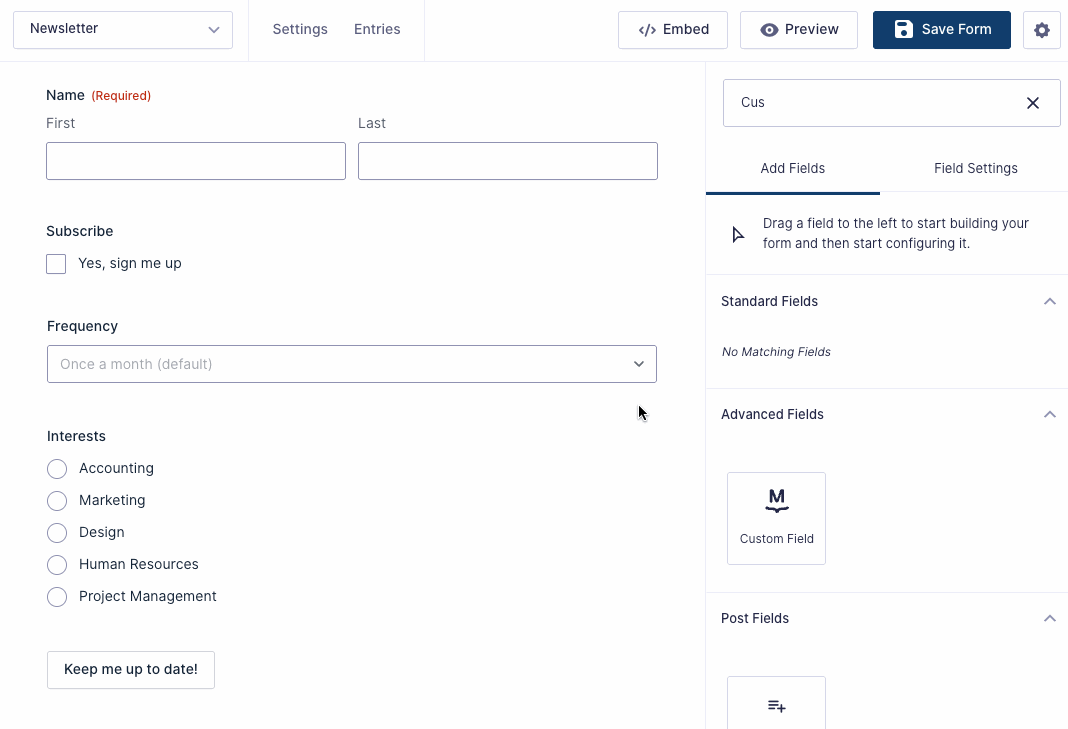1068x729 pixels.
Task: Collapse the Standard Fields section
Action: 1050,301
